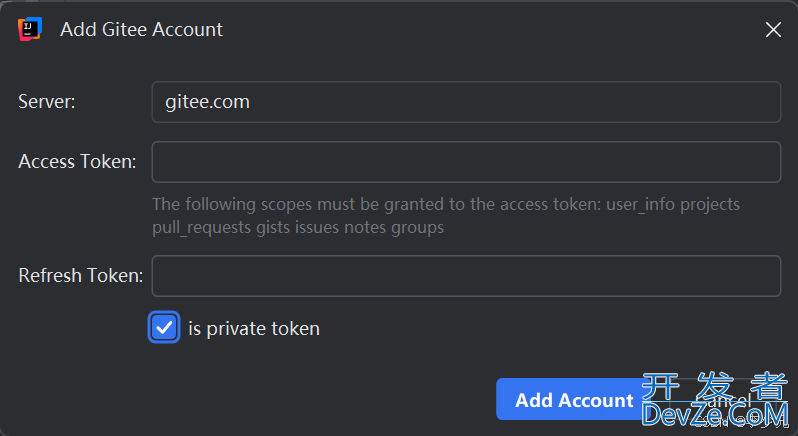Click the DevZe.CoM watermark text
798x436 pixels.
[x=716, y=413]
